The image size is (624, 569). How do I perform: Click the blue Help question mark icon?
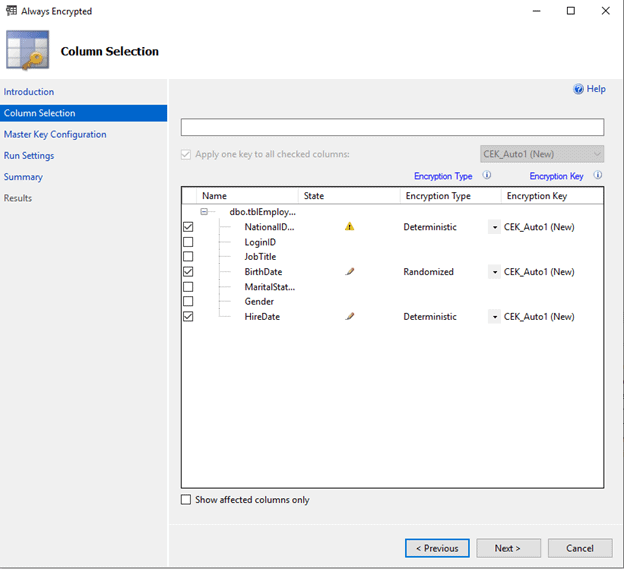(x=578, y=89)
